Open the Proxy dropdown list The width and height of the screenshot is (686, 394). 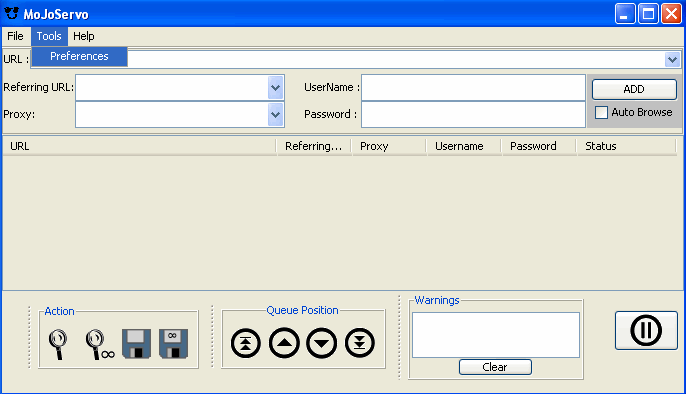(x=275, y=115)
